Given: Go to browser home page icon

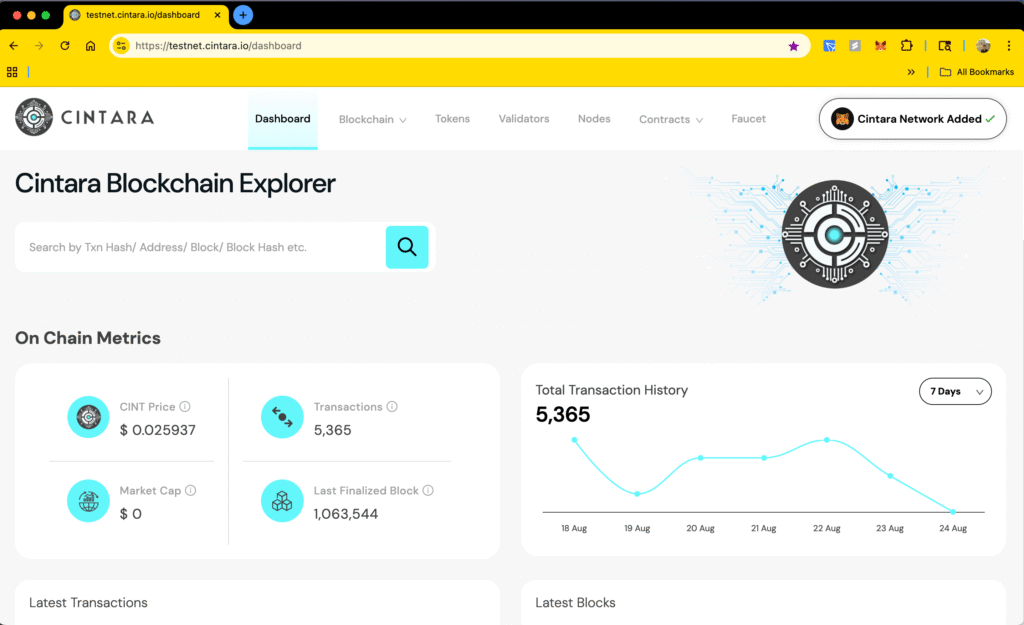Looking at the screenshot, I should pyautogui.click(x=91, y=46).
